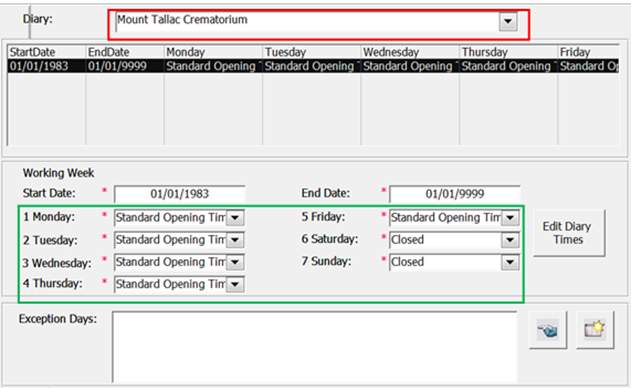Click the Sunday Closed value text

point(407,262)
